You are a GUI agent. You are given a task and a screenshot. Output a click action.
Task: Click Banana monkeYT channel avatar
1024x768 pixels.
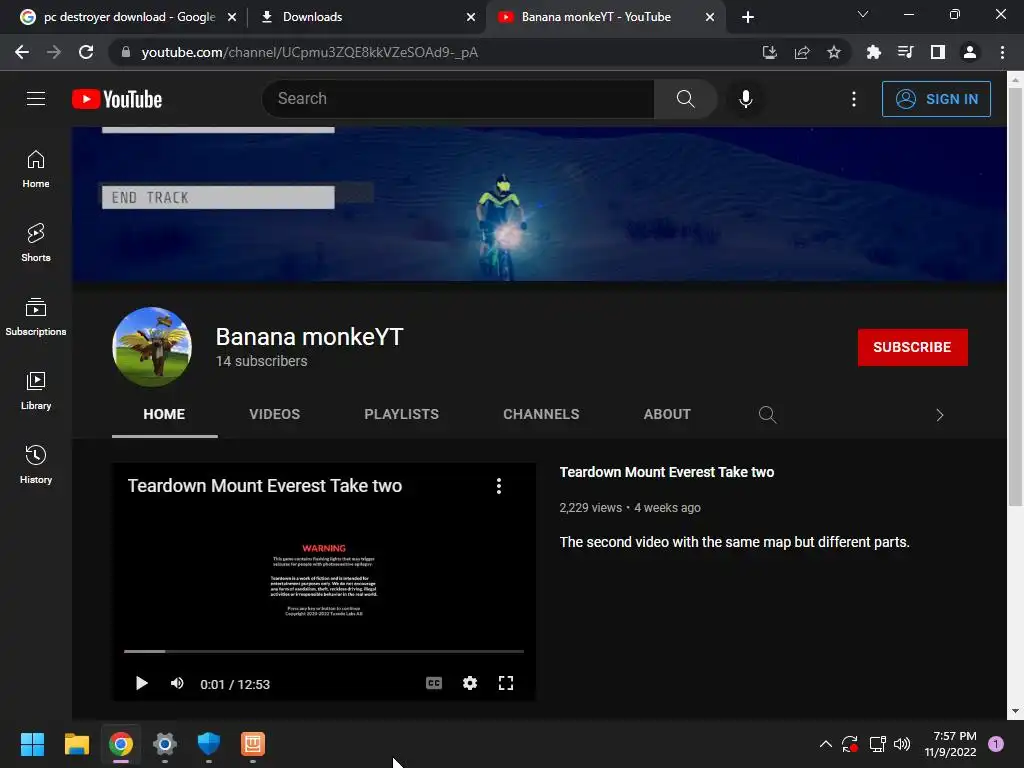(x=152, y=347)
